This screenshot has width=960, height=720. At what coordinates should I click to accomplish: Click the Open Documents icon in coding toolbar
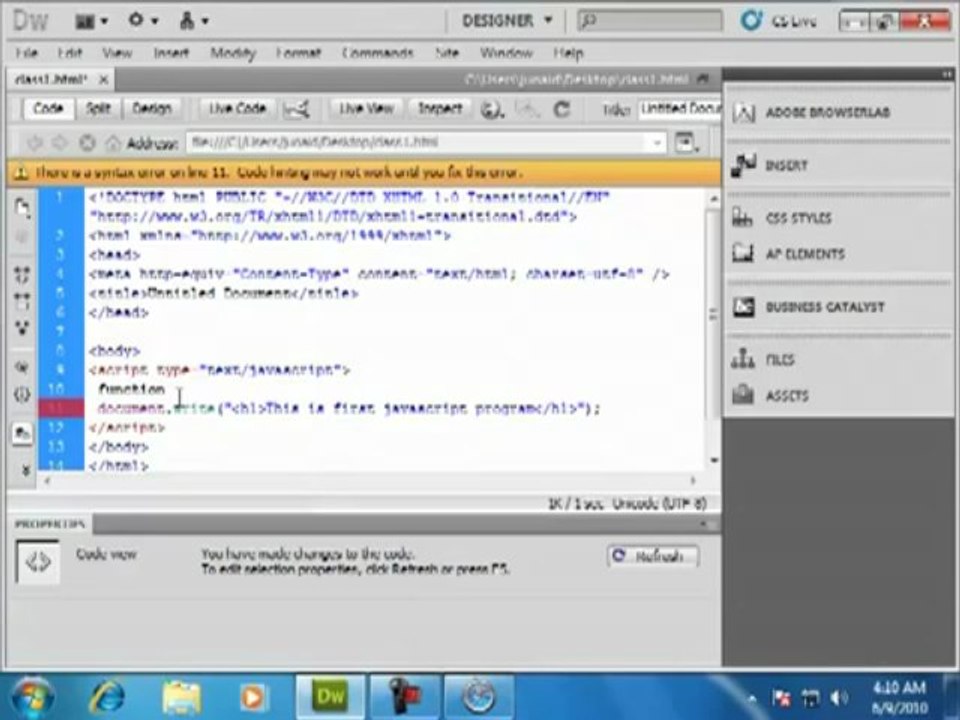(22, 208)
